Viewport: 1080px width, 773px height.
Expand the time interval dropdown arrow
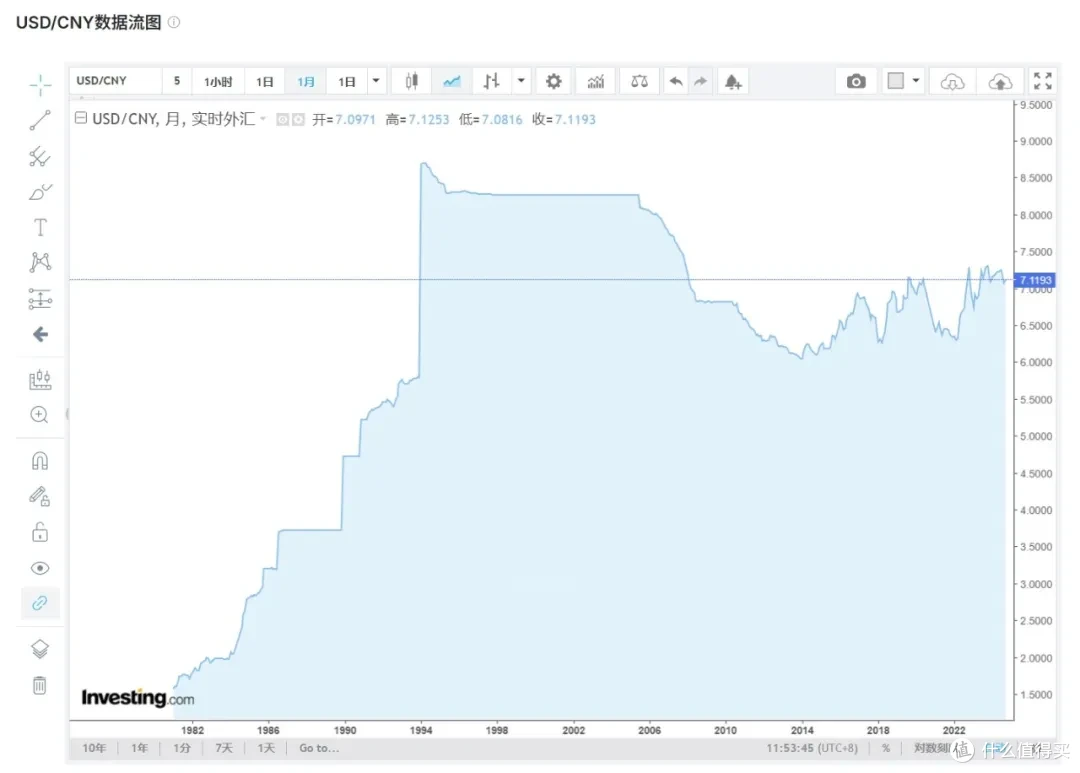(x=376, y=81)
